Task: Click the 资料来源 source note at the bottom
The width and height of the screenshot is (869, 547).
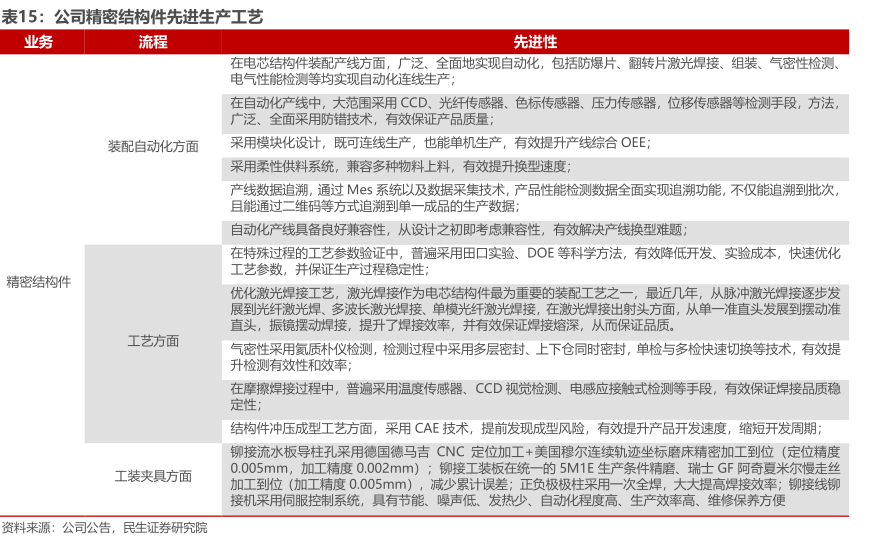Action: (x=105, y=528)
